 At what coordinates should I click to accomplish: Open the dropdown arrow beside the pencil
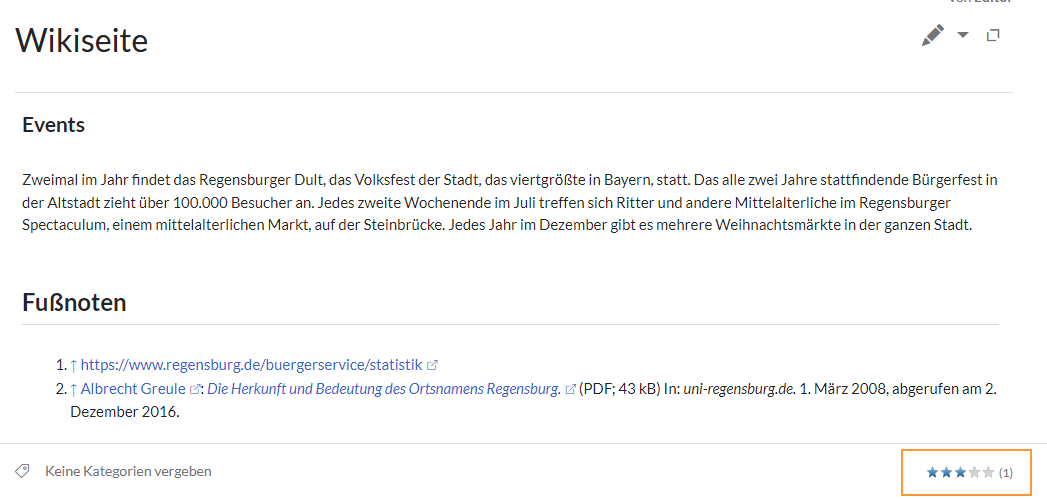point(962,35)
